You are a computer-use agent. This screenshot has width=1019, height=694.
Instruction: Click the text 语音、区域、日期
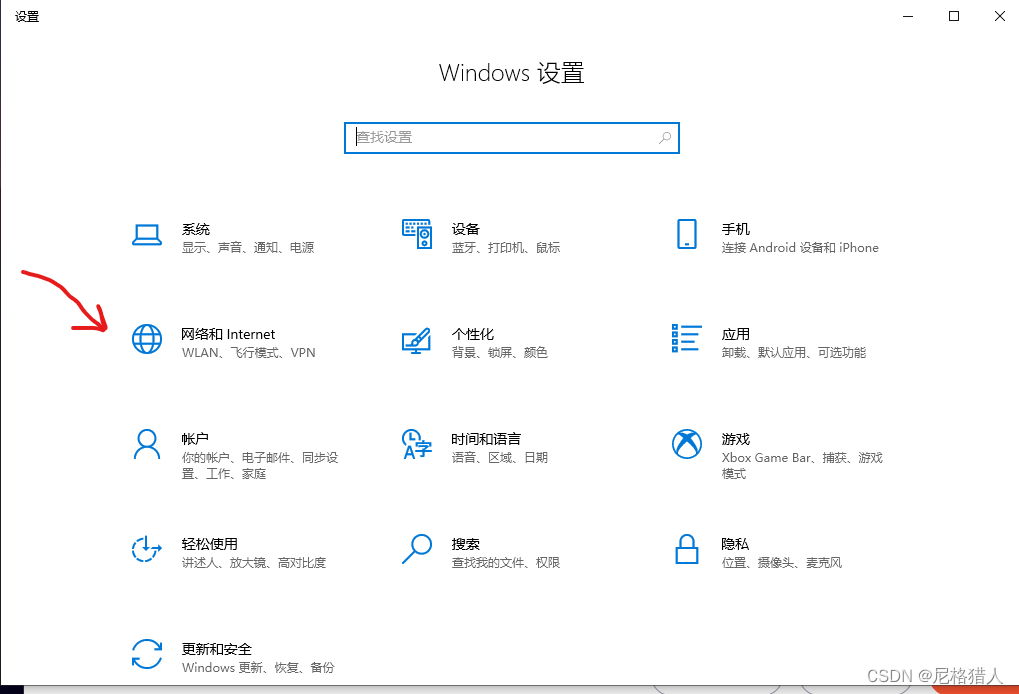(500, 457)
